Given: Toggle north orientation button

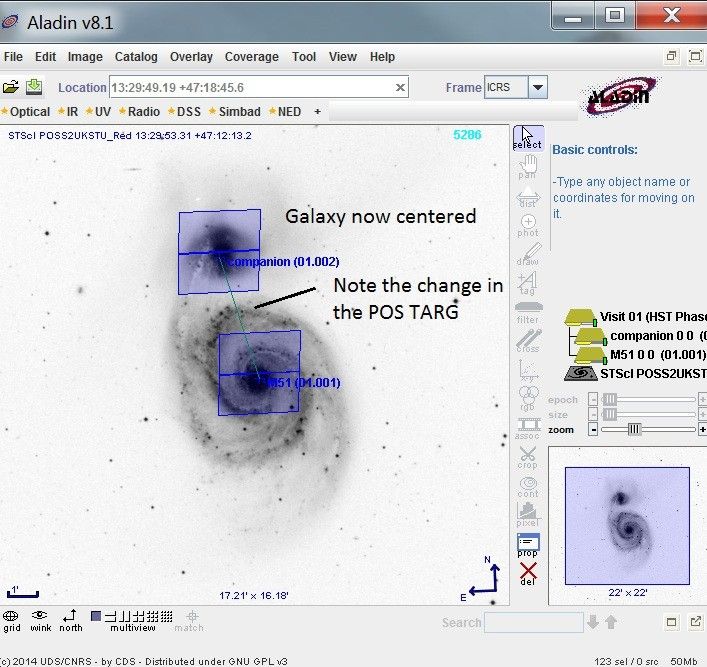Looking at the screenshot, I should pos(71,621).
